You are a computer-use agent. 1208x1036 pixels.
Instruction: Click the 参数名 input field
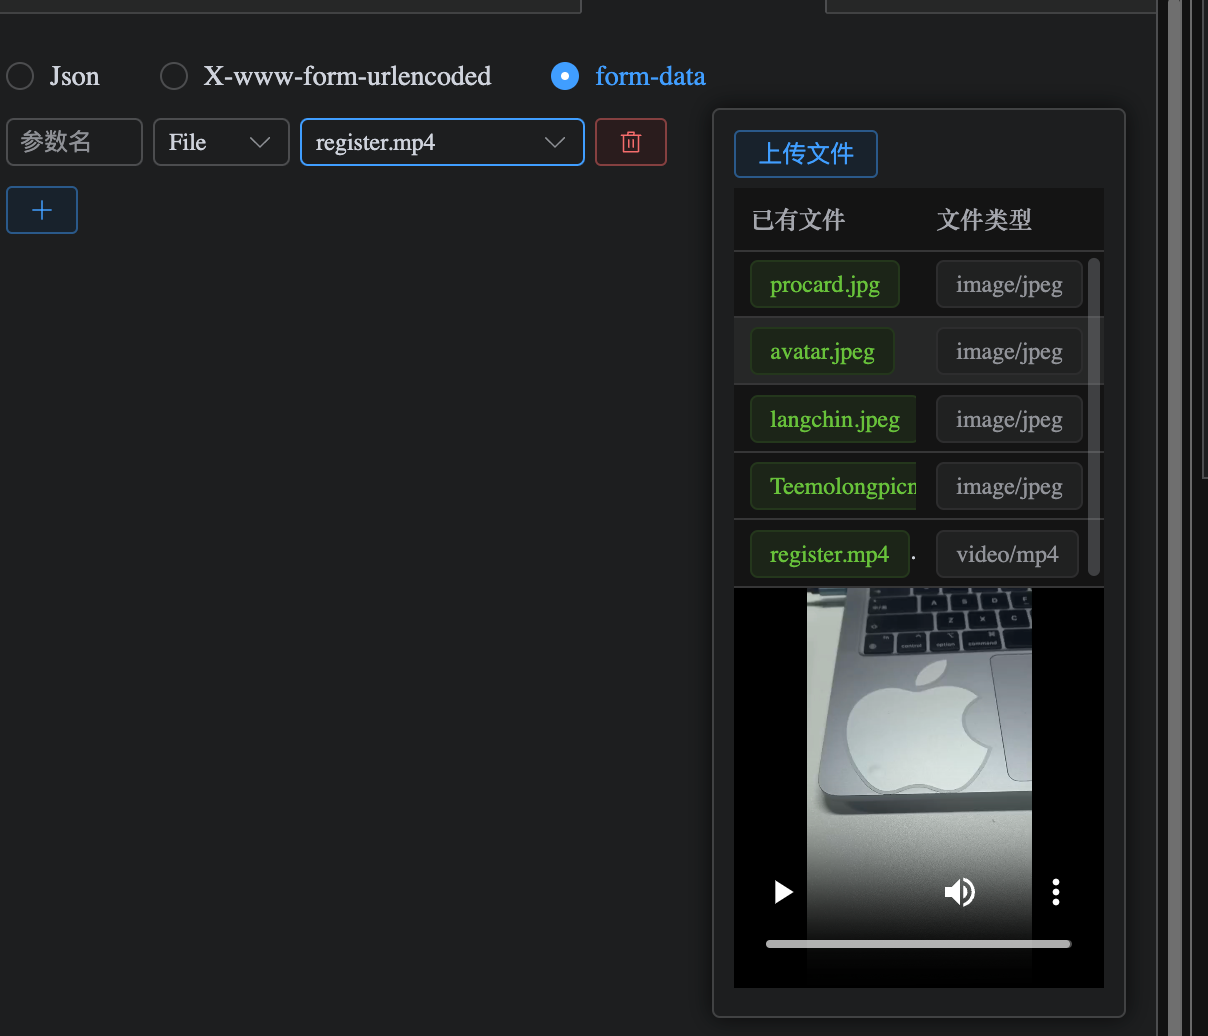(74, 142)
